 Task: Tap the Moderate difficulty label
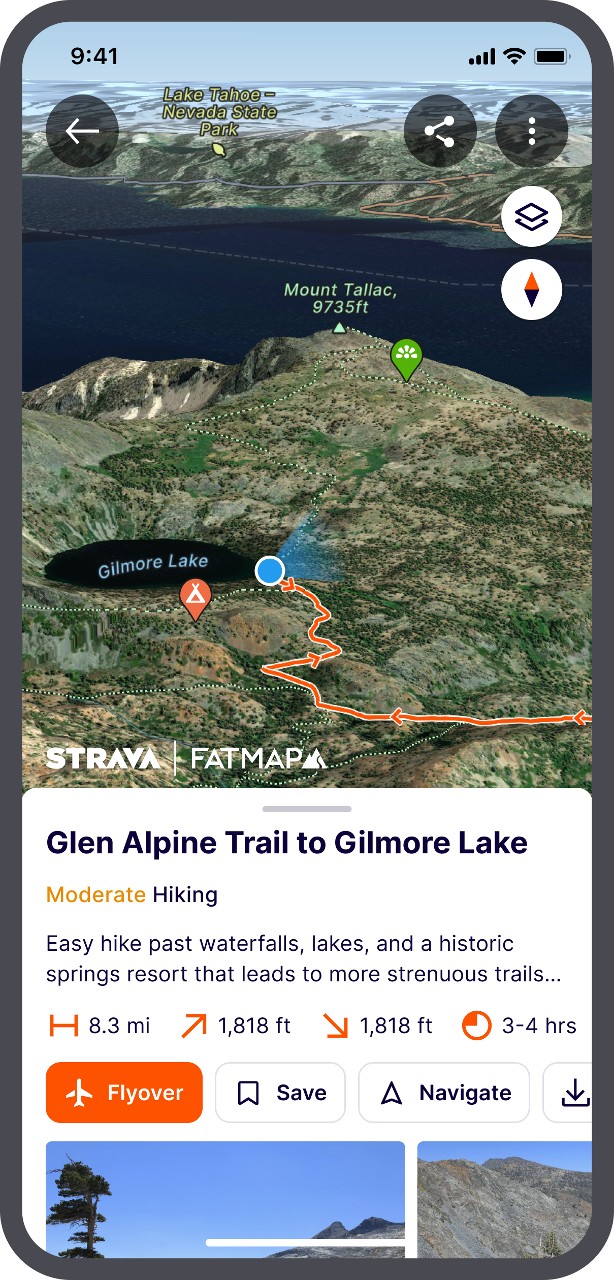(96, 894)
